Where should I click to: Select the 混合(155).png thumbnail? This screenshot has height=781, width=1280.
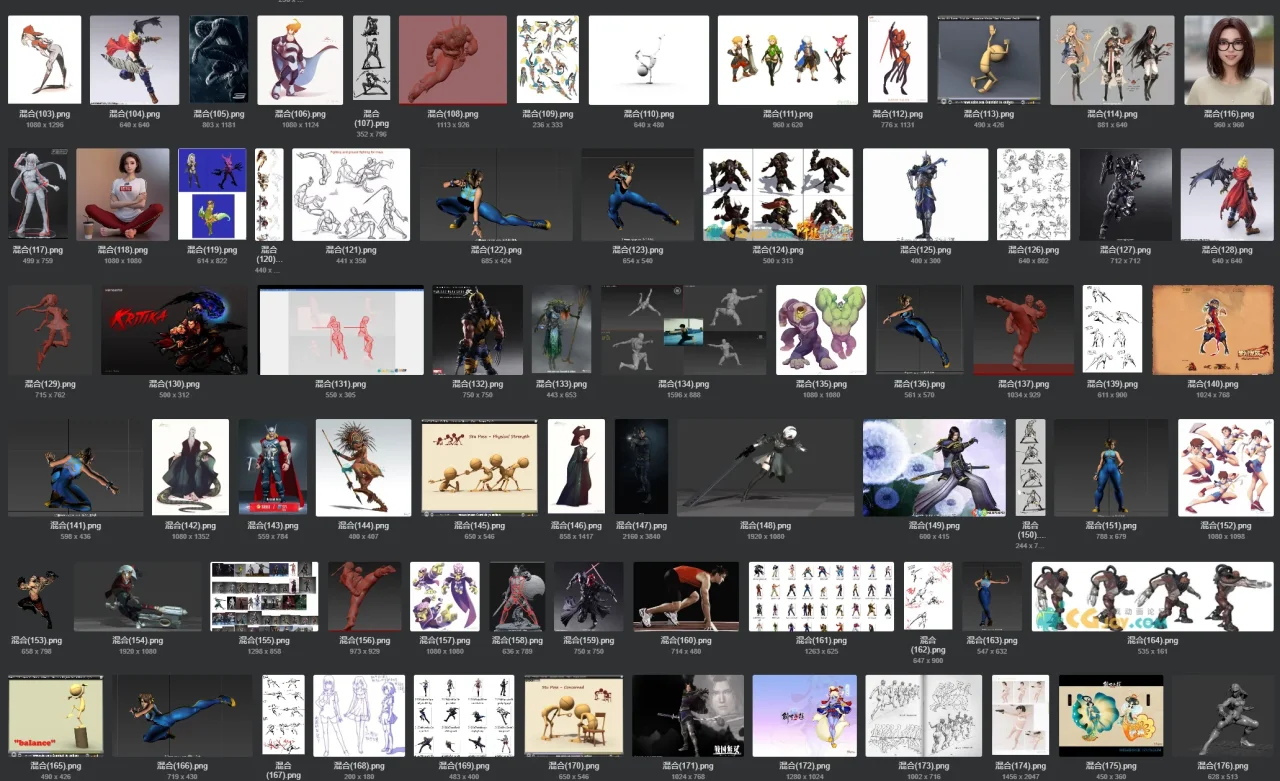point(264,596)
